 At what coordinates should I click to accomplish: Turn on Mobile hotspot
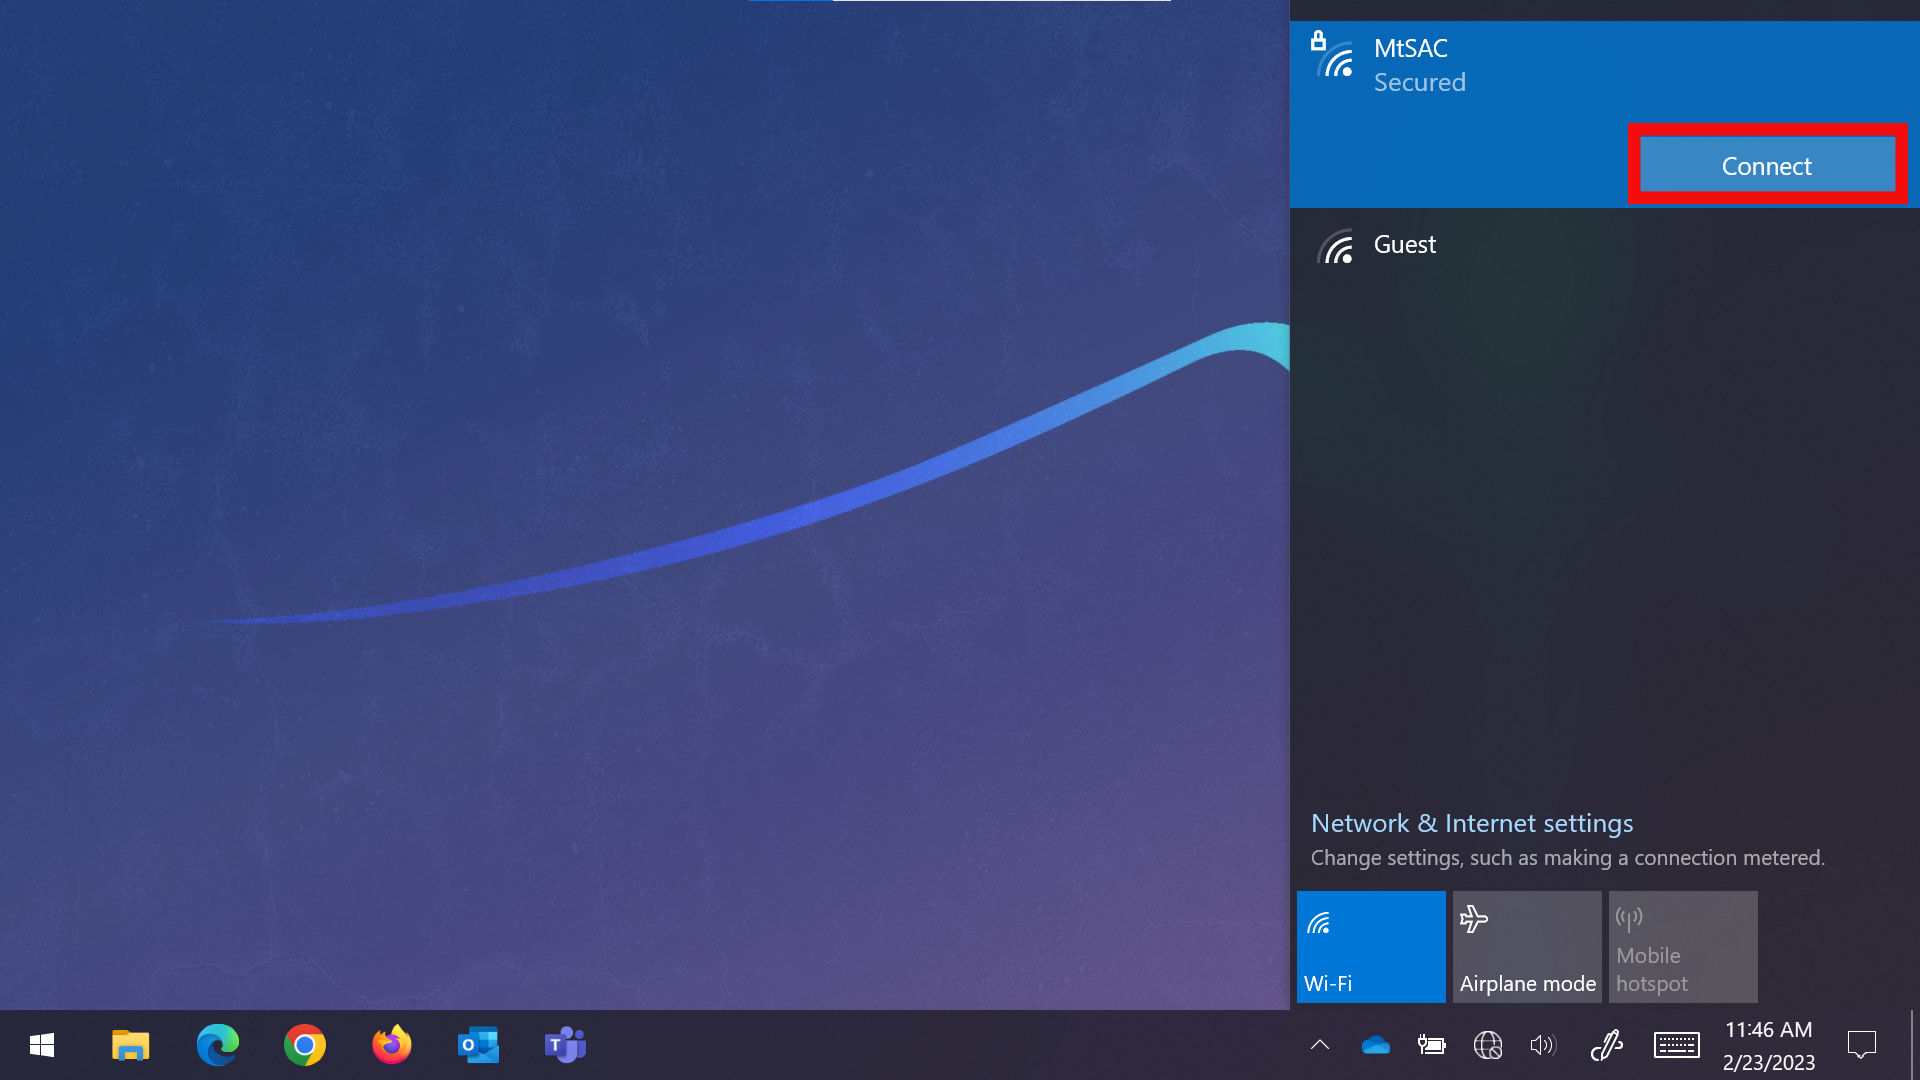(x=1683, y=946)
